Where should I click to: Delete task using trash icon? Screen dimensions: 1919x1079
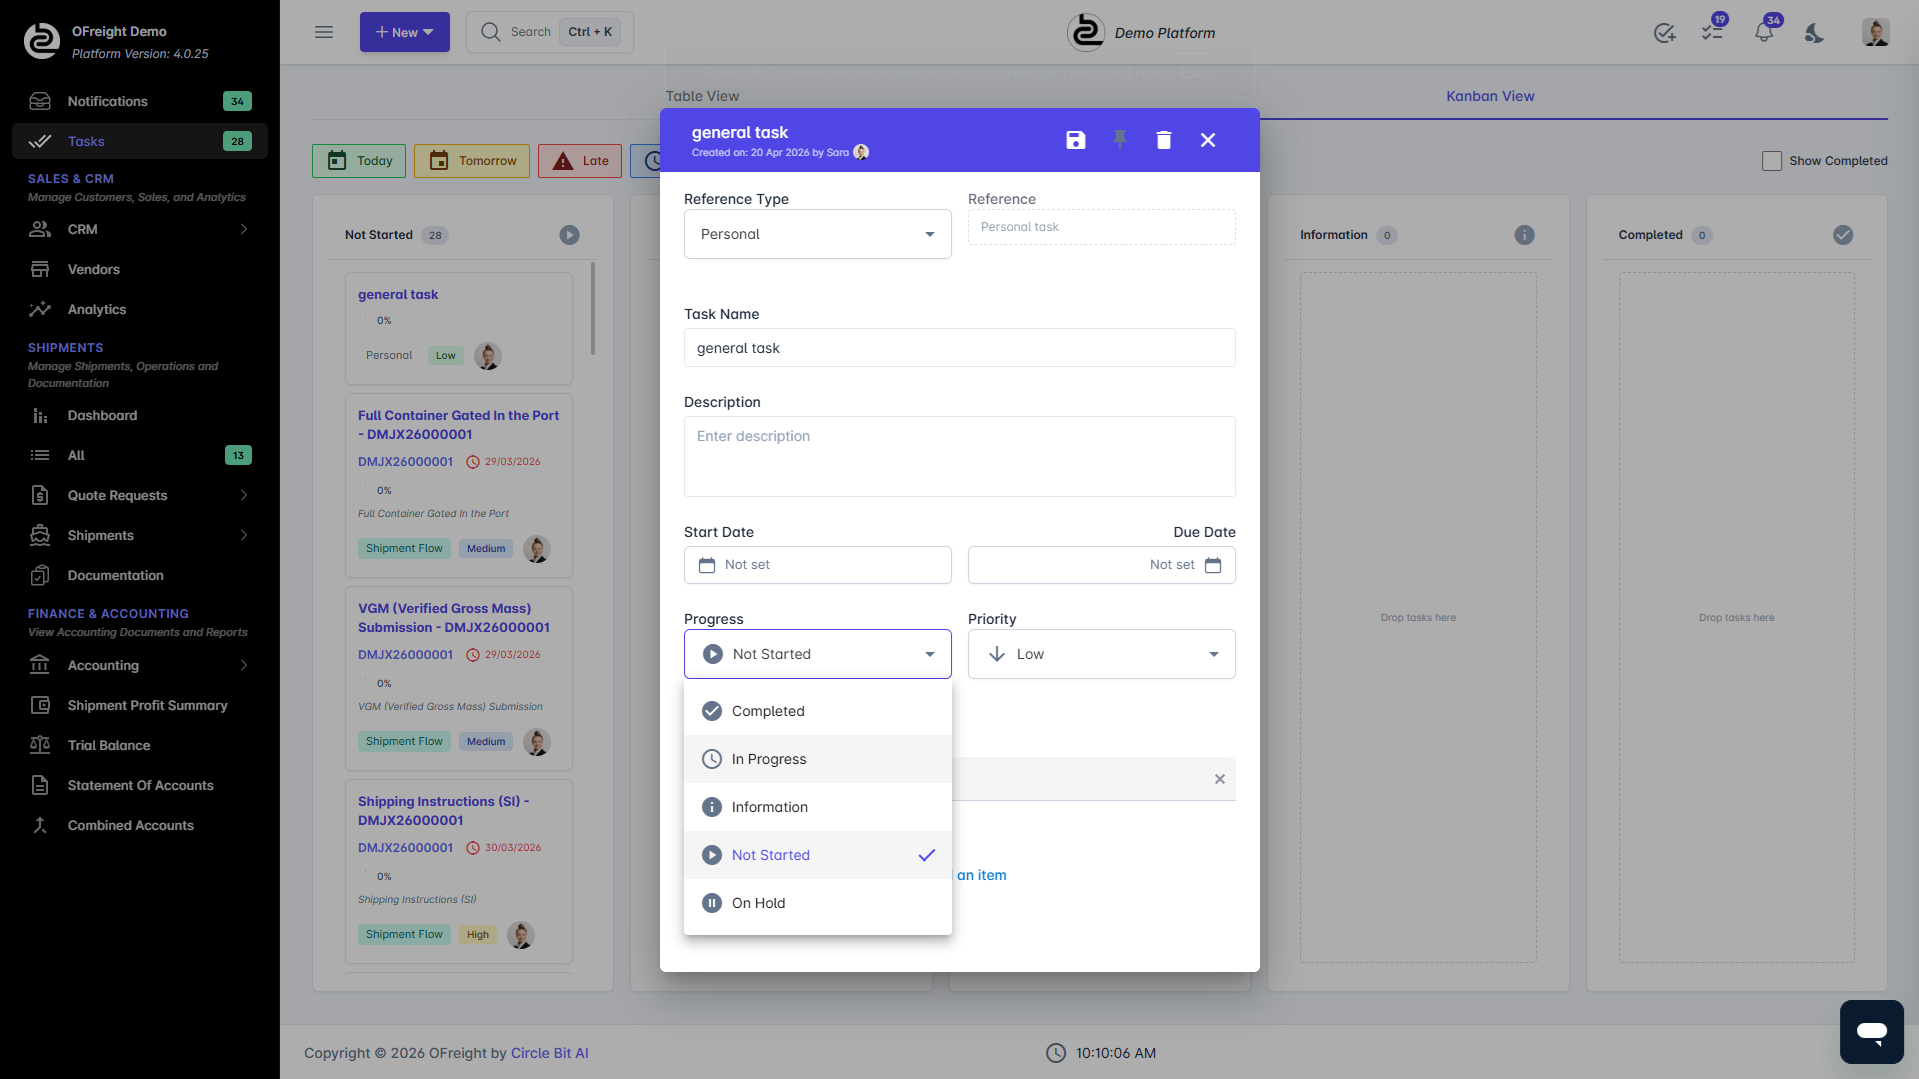1163,140
